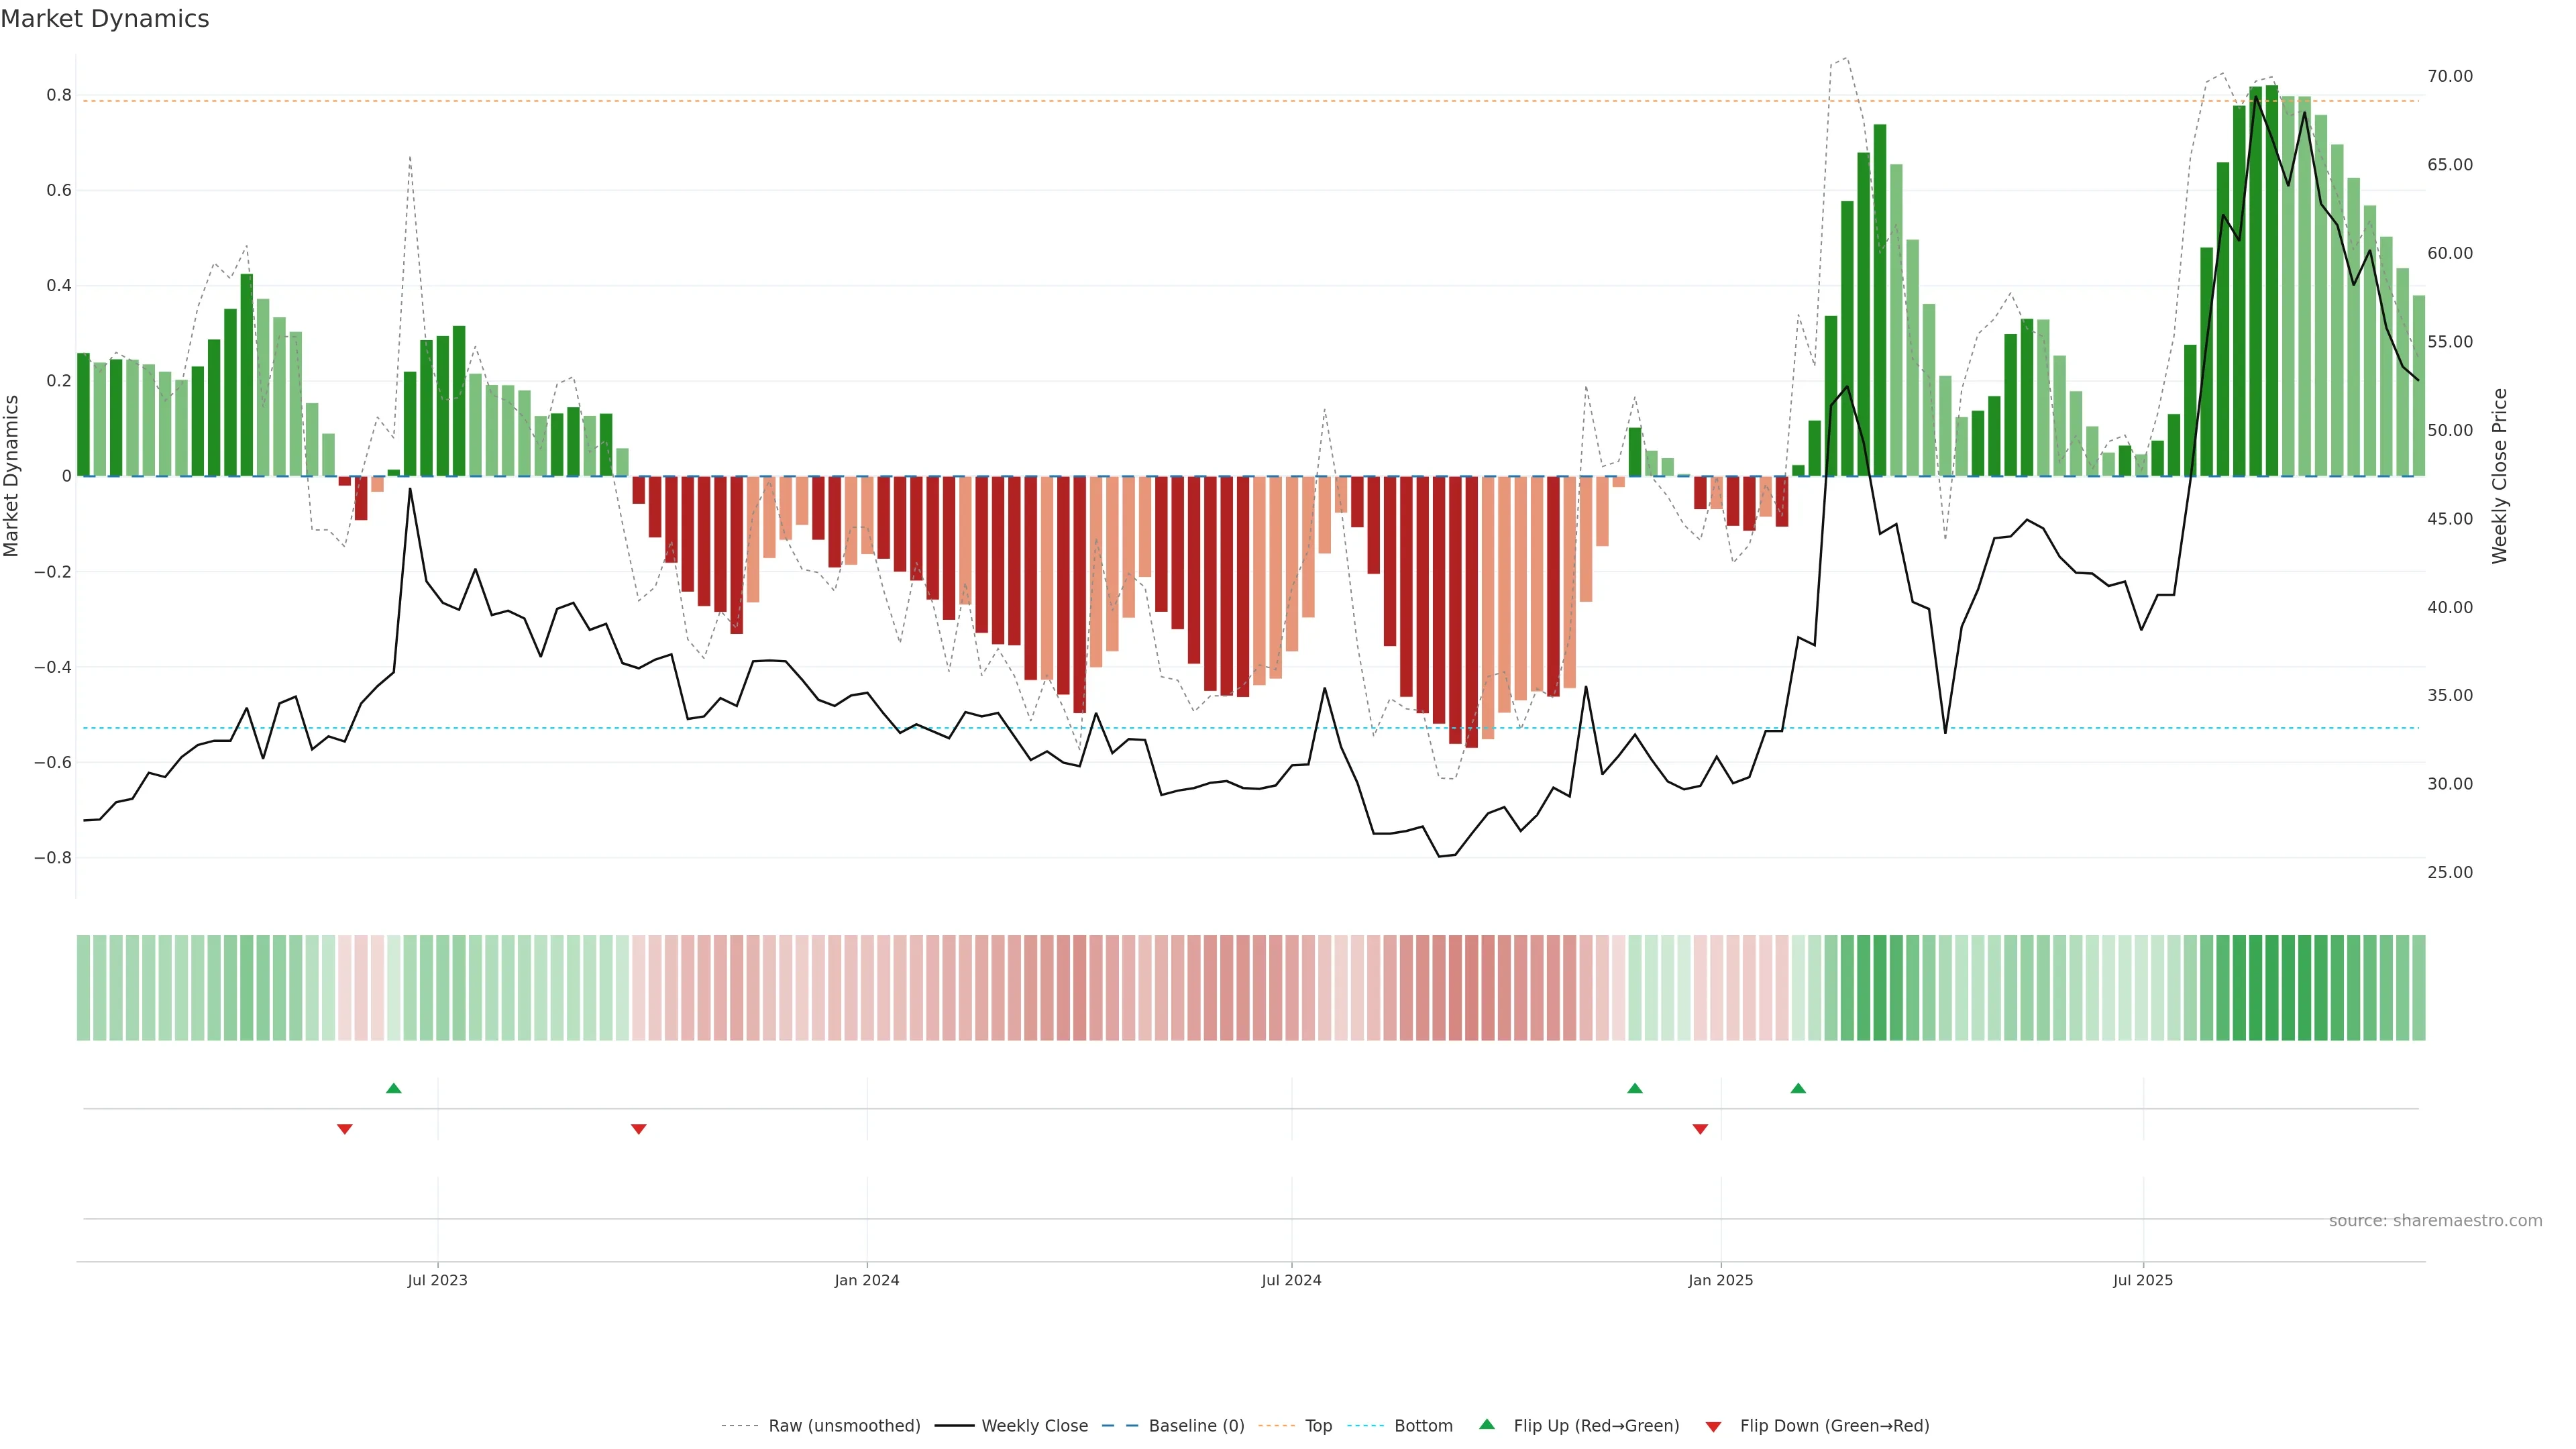2576x1449 pixels.
Task: Hide the Top threshold legend series
Action: point(1318,1425)
